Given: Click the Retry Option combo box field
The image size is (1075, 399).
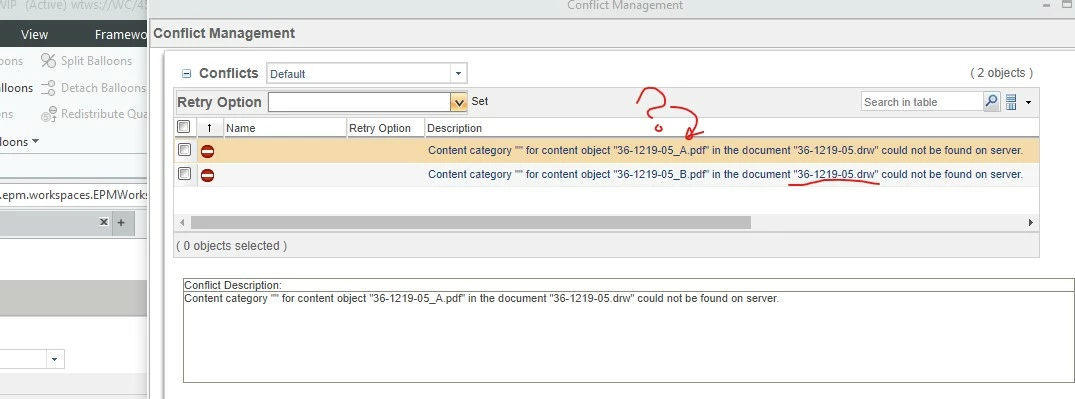Looking at the screenshot, I should 359,102.
